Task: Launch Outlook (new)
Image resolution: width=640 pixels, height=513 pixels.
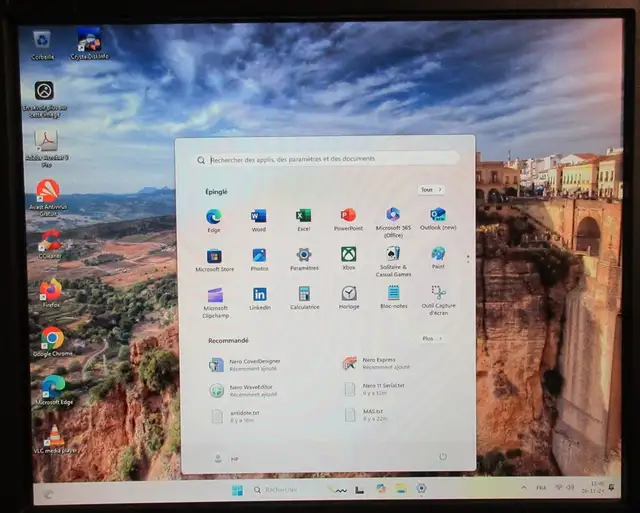Action: pos(438,219)
